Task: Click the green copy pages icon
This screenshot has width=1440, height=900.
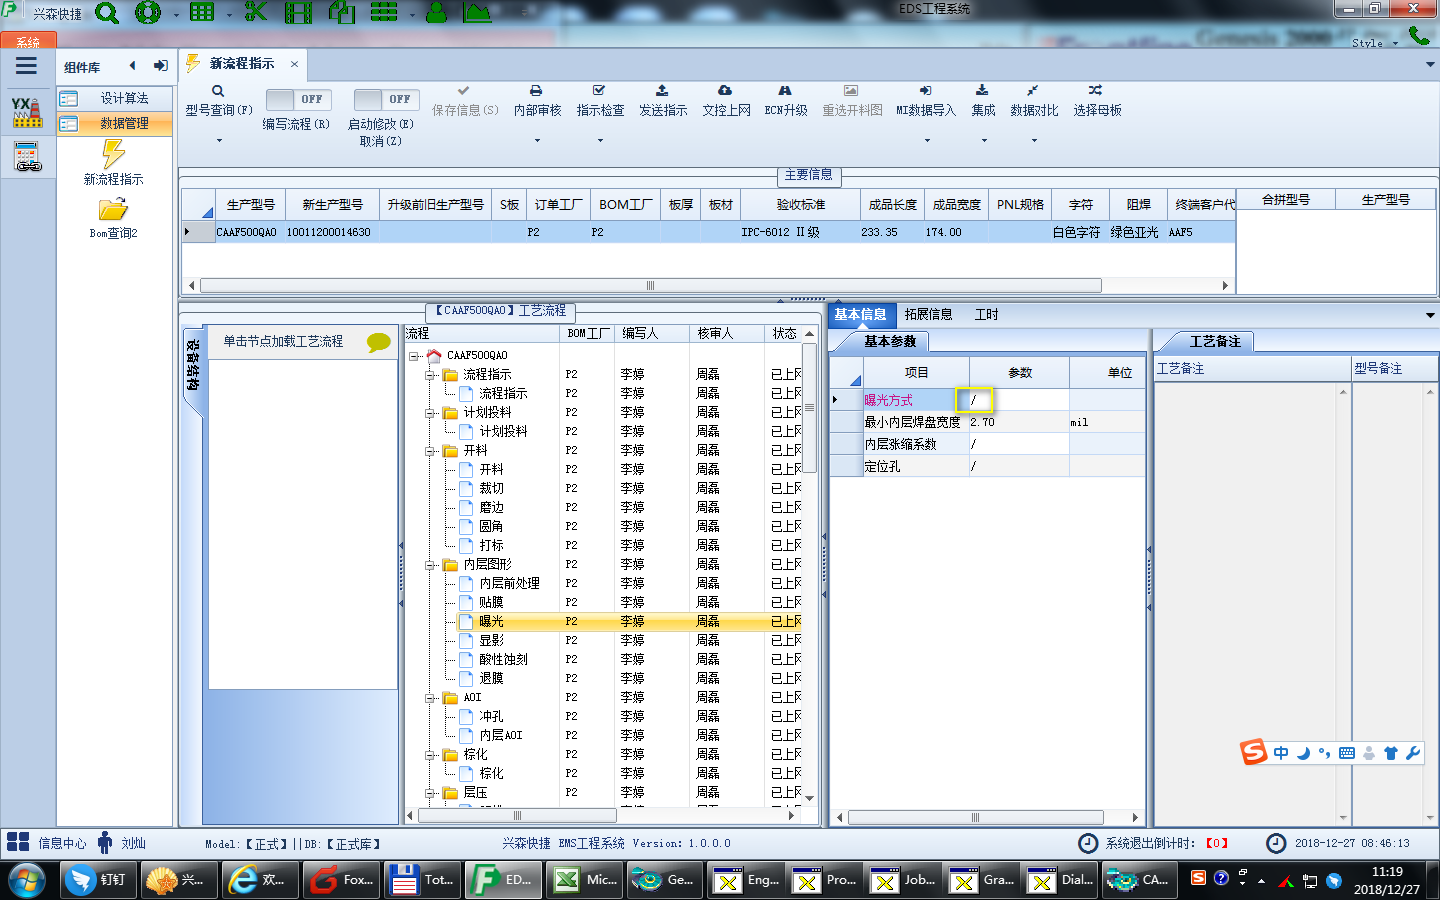Action: [x=342, y=13]
